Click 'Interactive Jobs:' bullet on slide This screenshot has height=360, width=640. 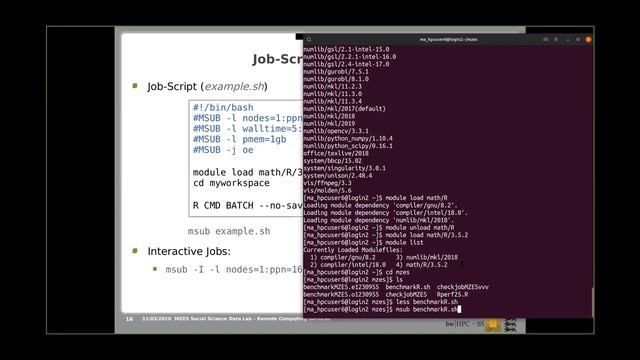tap(189, 251)
